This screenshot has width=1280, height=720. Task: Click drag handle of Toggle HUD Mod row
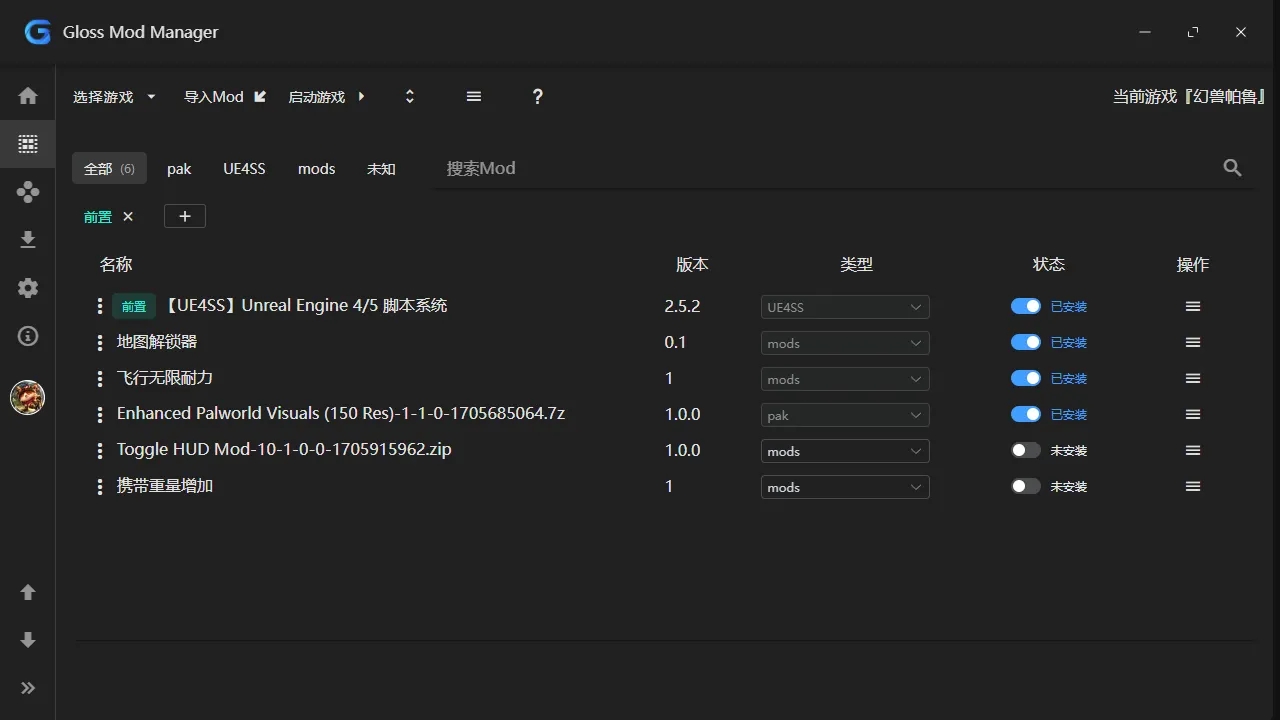pos(100,451)
